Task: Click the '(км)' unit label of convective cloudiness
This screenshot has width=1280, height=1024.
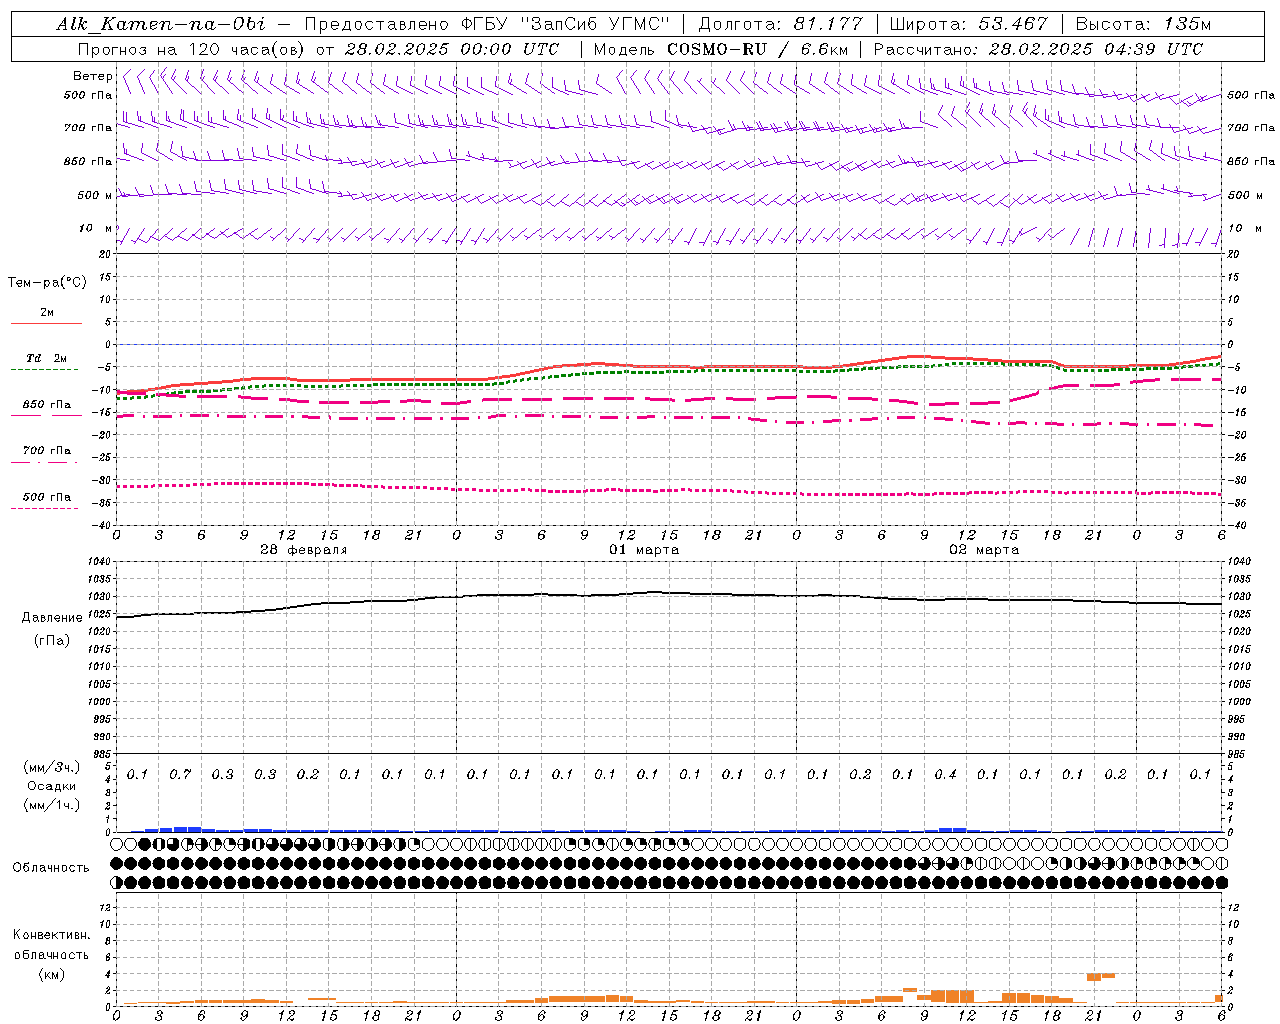Action: pos(52,974)
